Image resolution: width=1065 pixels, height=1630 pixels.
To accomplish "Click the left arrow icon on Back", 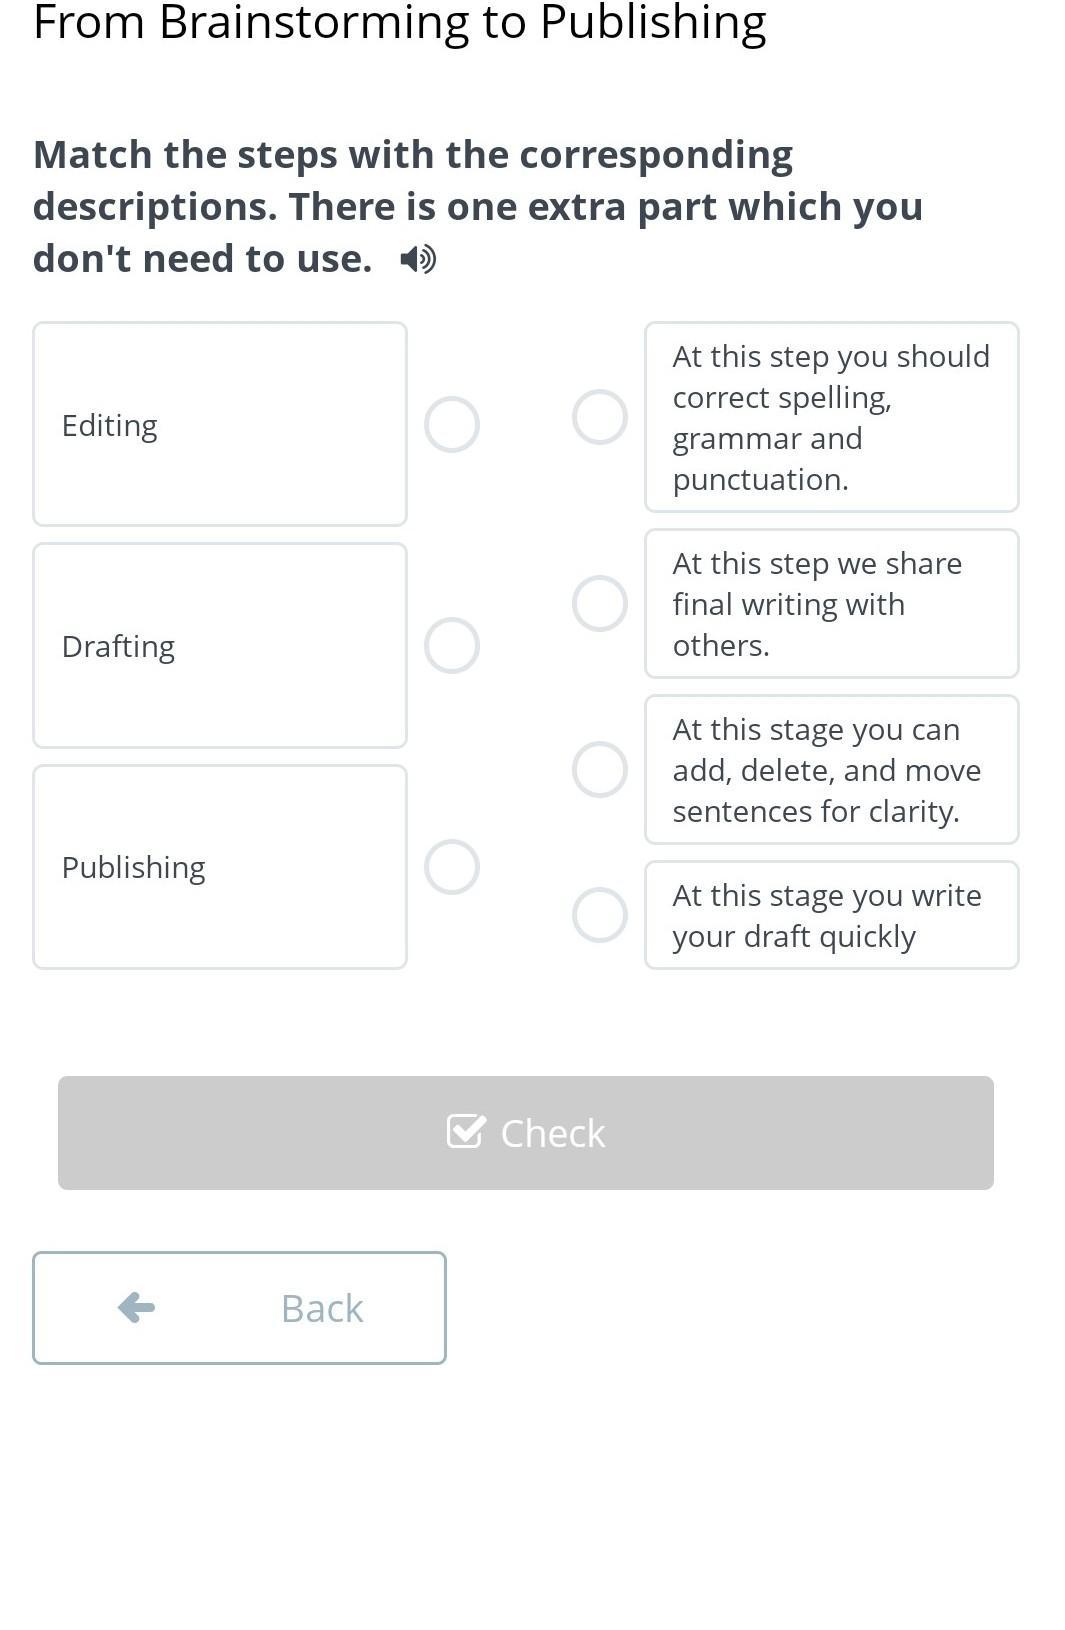I will click(136, 1307).
